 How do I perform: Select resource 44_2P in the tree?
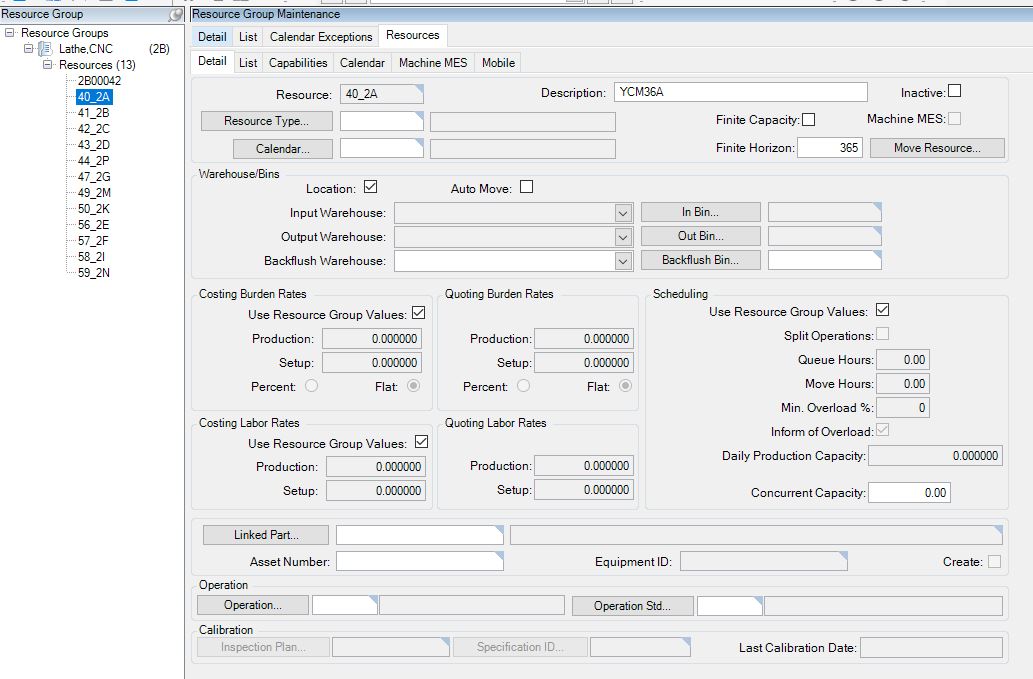94,161
